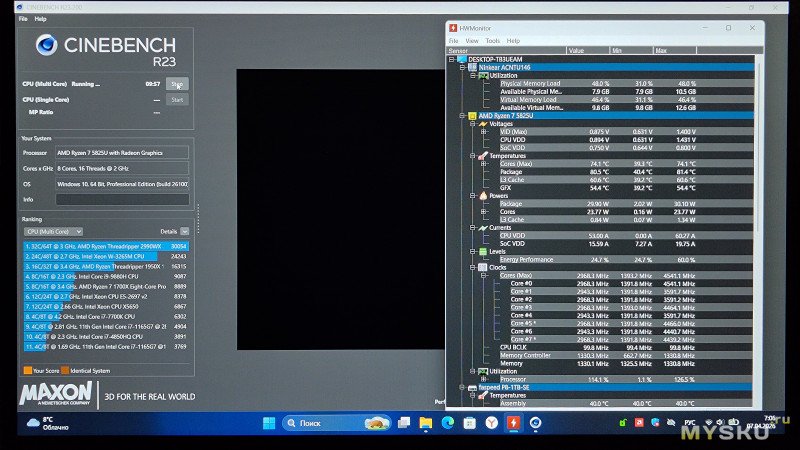Open Microsoft Edge from the taskbar

[x=447, y=423]
